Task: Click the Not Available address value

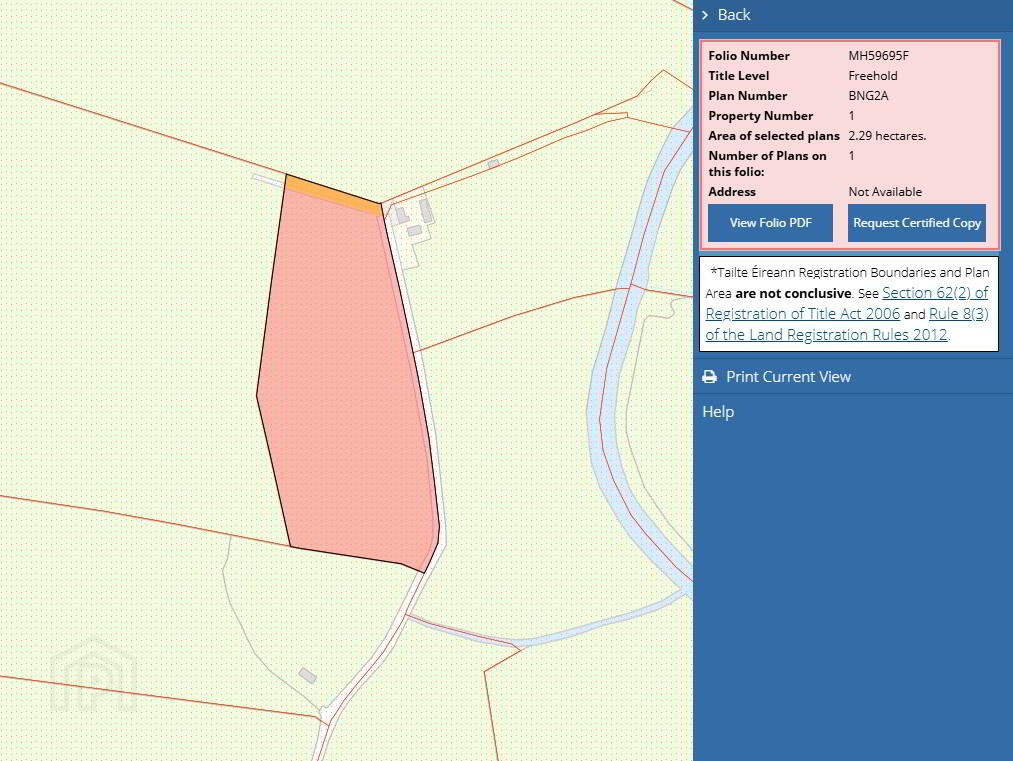Action: click(x=885, y=192)
